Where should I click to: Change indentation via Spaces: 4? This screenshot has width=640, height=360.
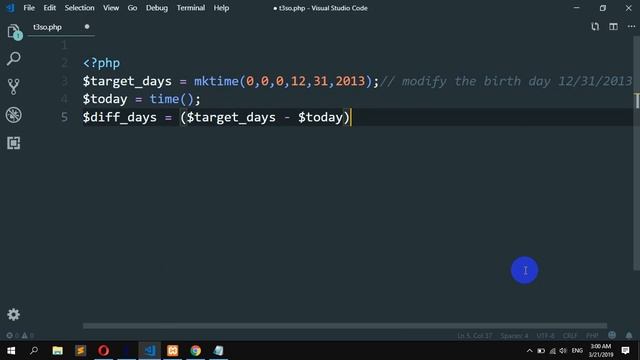514,336
